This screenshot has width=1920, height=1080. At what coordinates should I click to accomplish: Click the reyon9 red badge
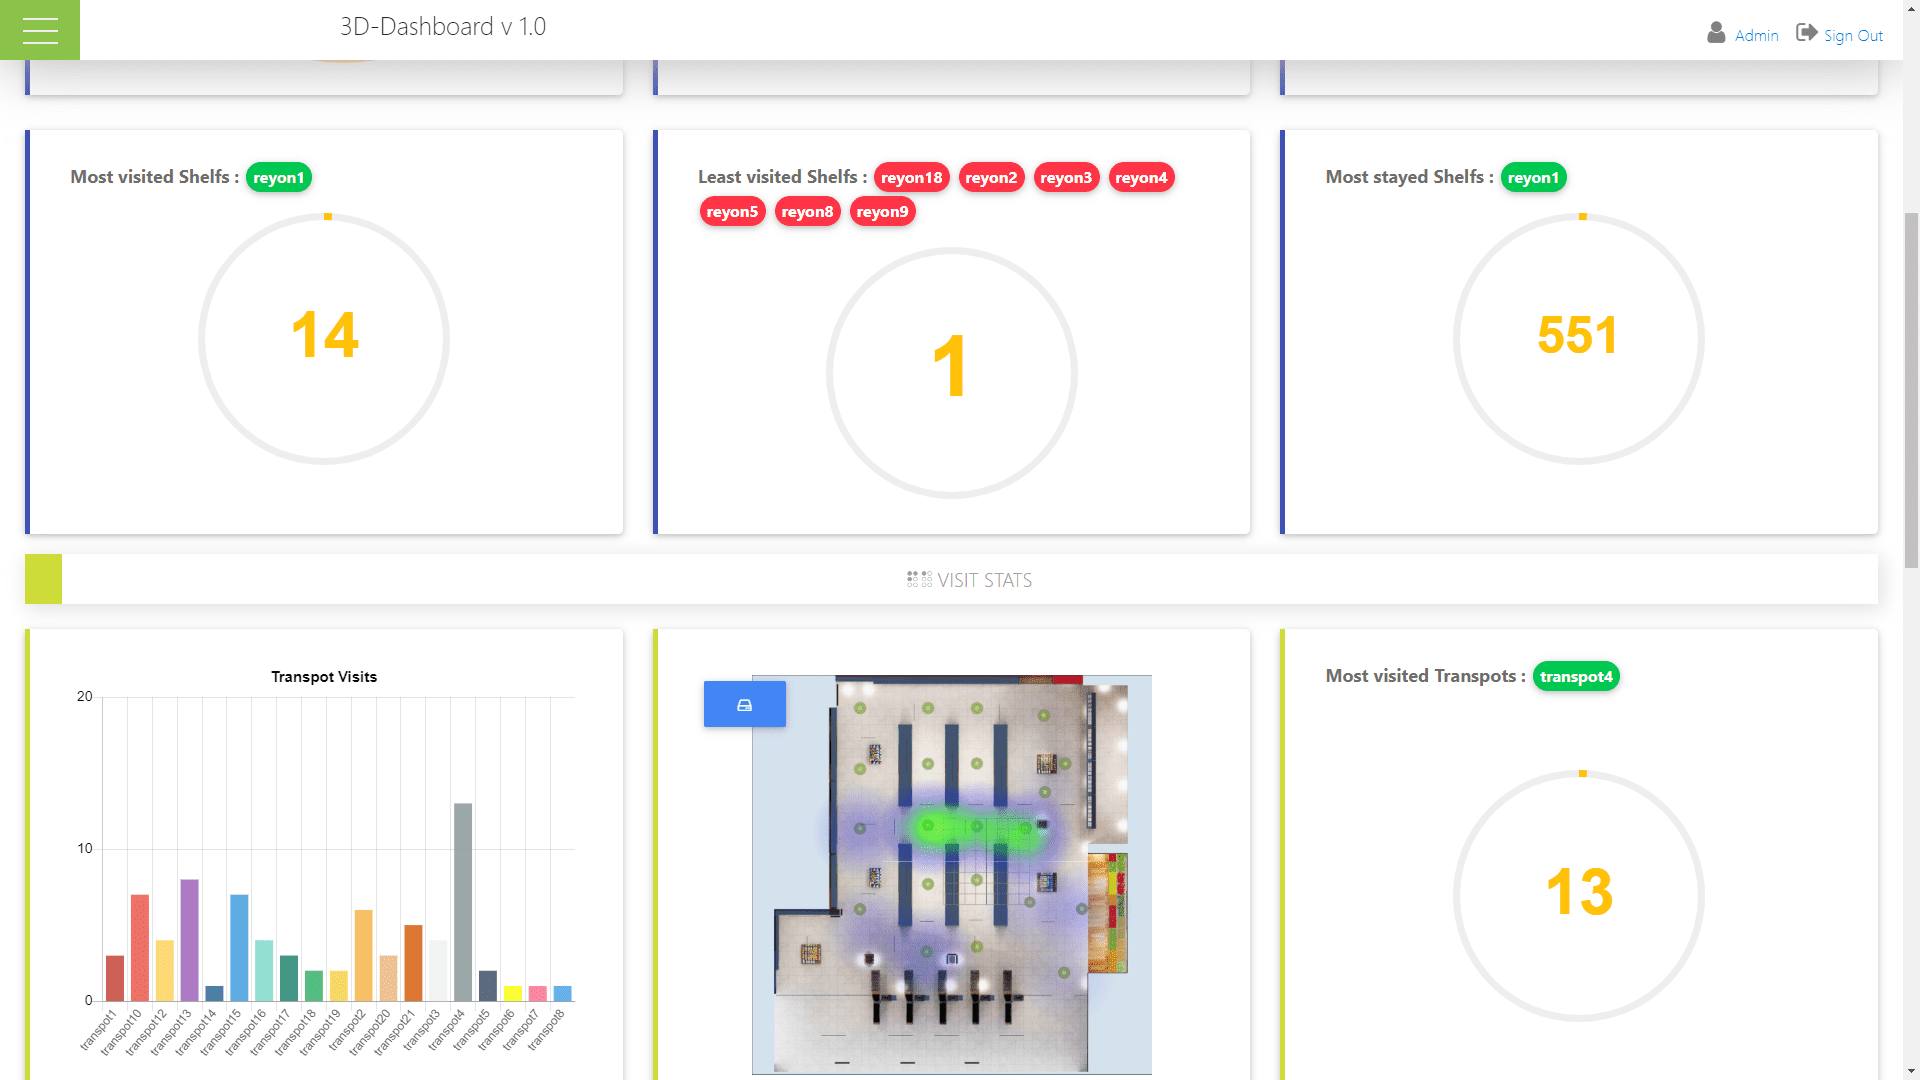point(882,212)
